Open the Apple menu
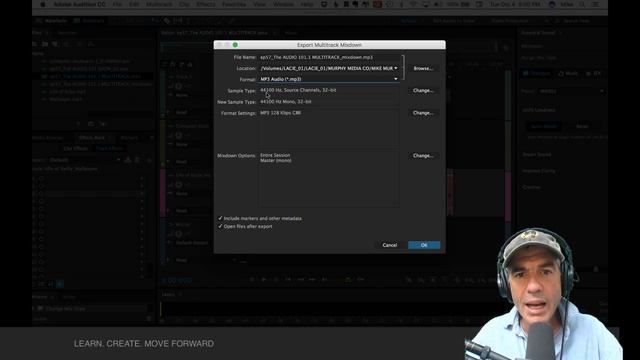 point(42,4)
